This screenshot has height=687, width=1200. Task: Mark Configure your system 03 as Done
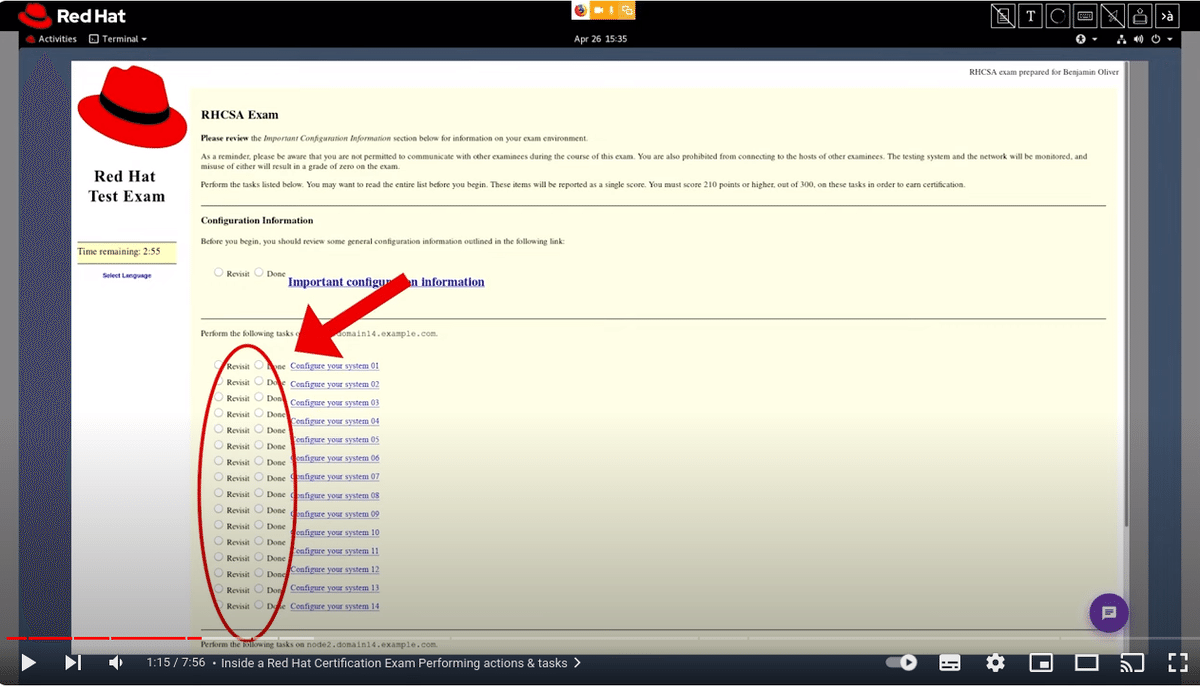click(259, 397)
